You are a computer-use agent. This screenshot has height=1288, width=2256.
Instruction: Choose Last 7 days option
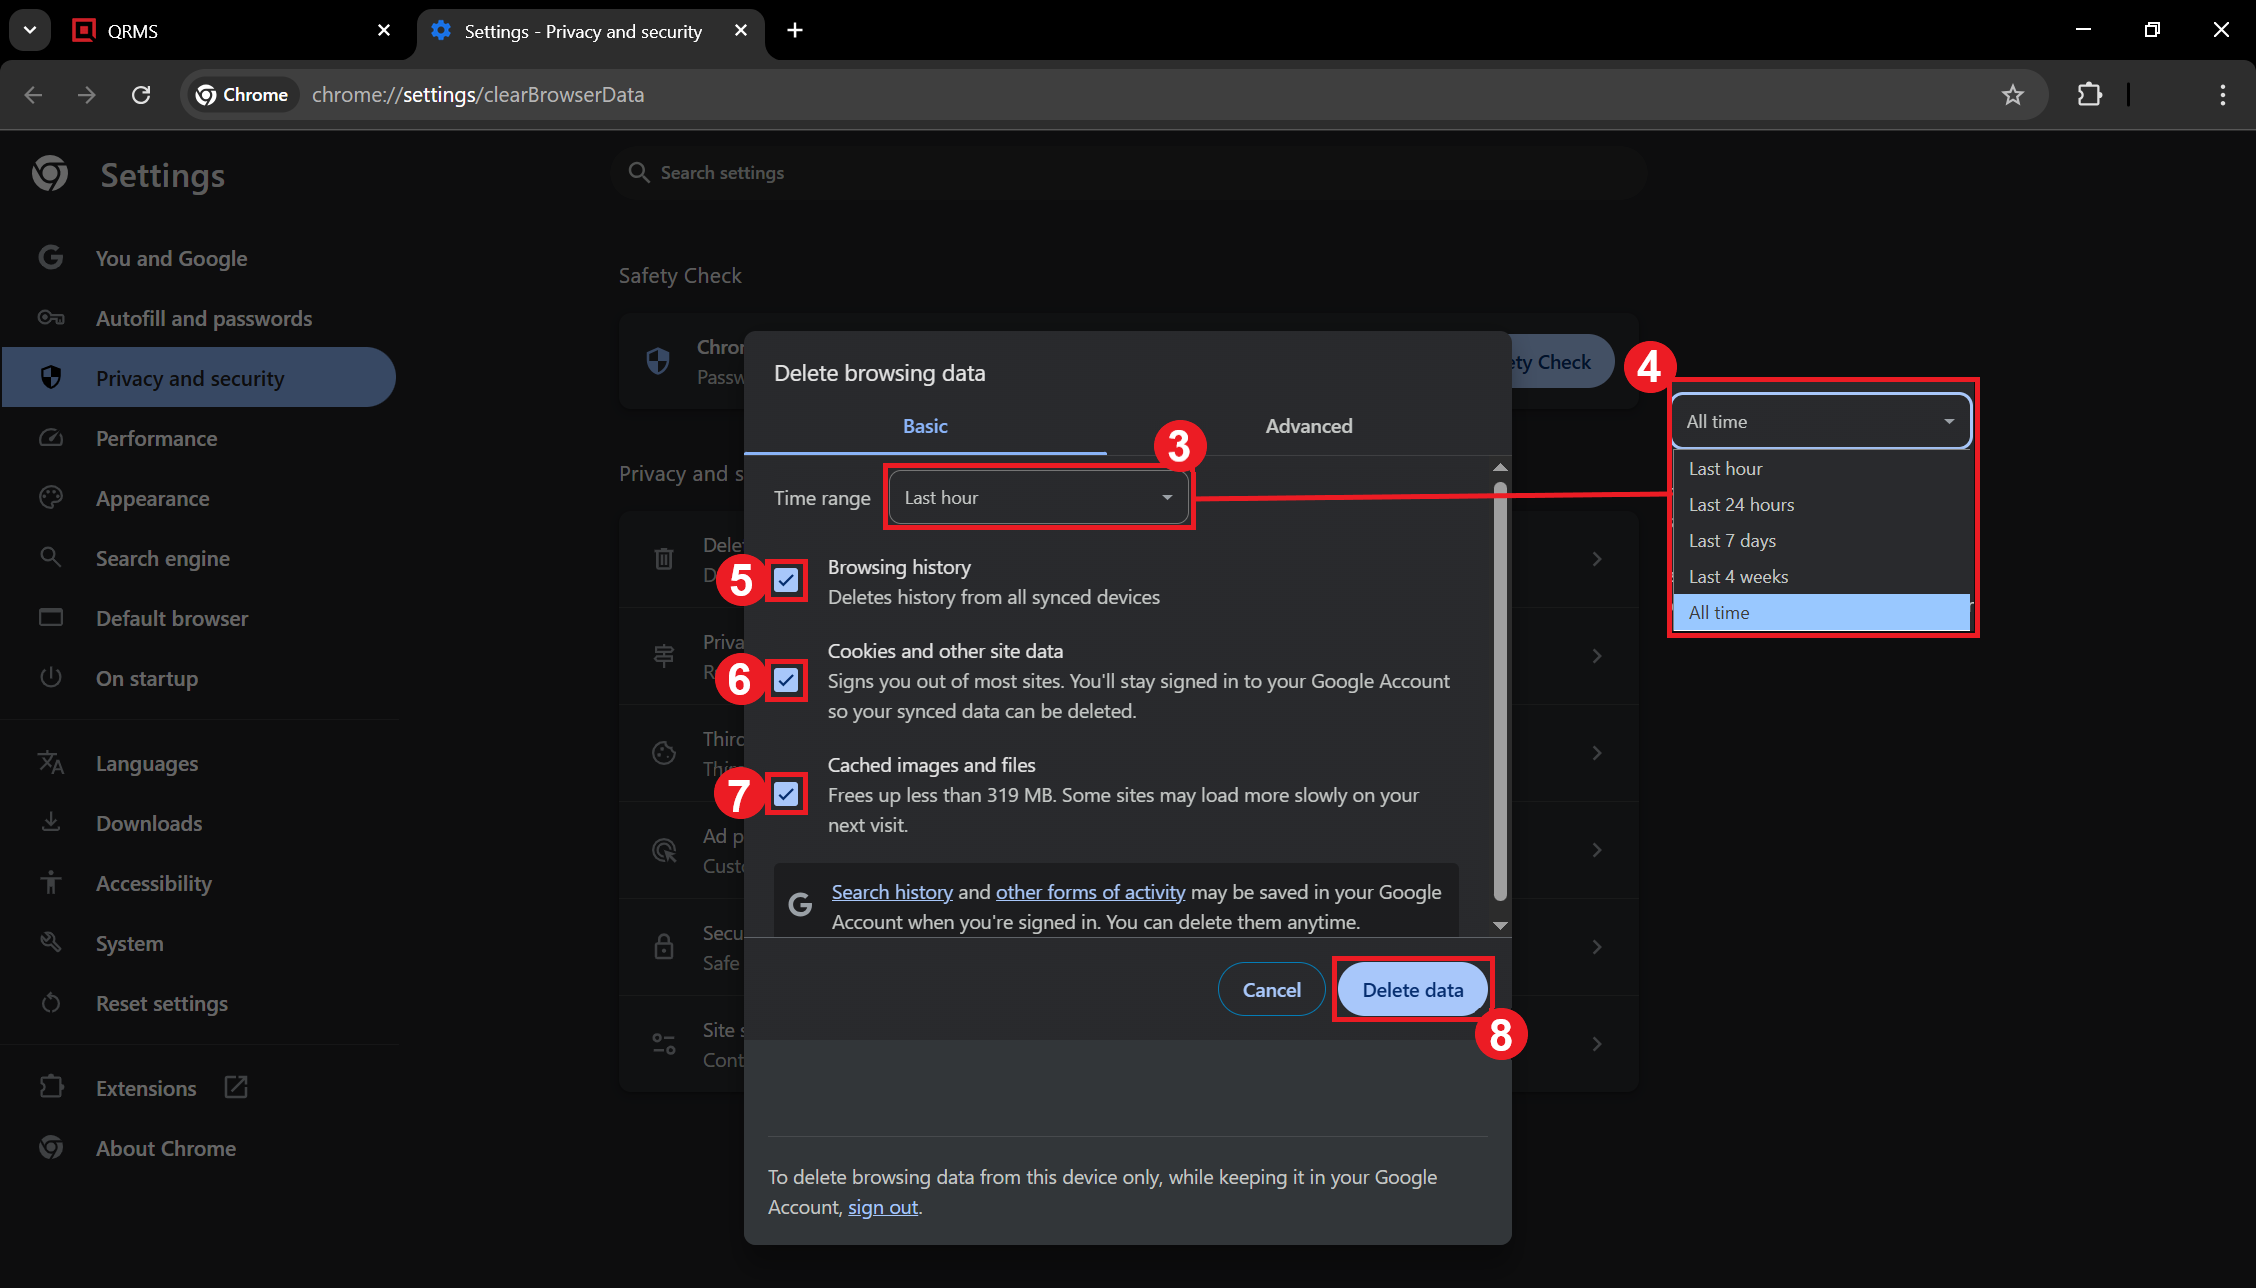point(1732,541)
